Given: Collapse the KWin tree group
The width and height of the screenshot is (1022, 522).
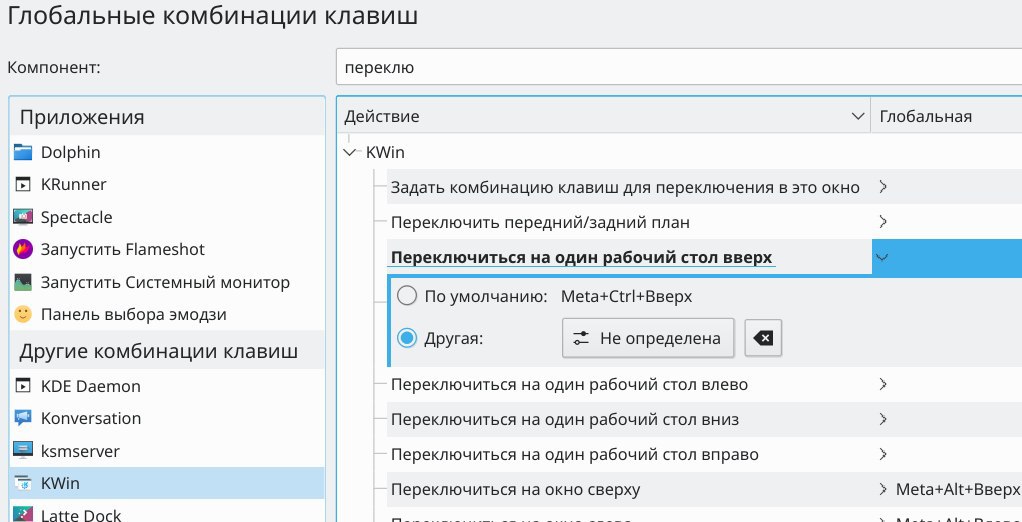Looking at the screenshot, I should pyautogui.click(x=351, y=152).
